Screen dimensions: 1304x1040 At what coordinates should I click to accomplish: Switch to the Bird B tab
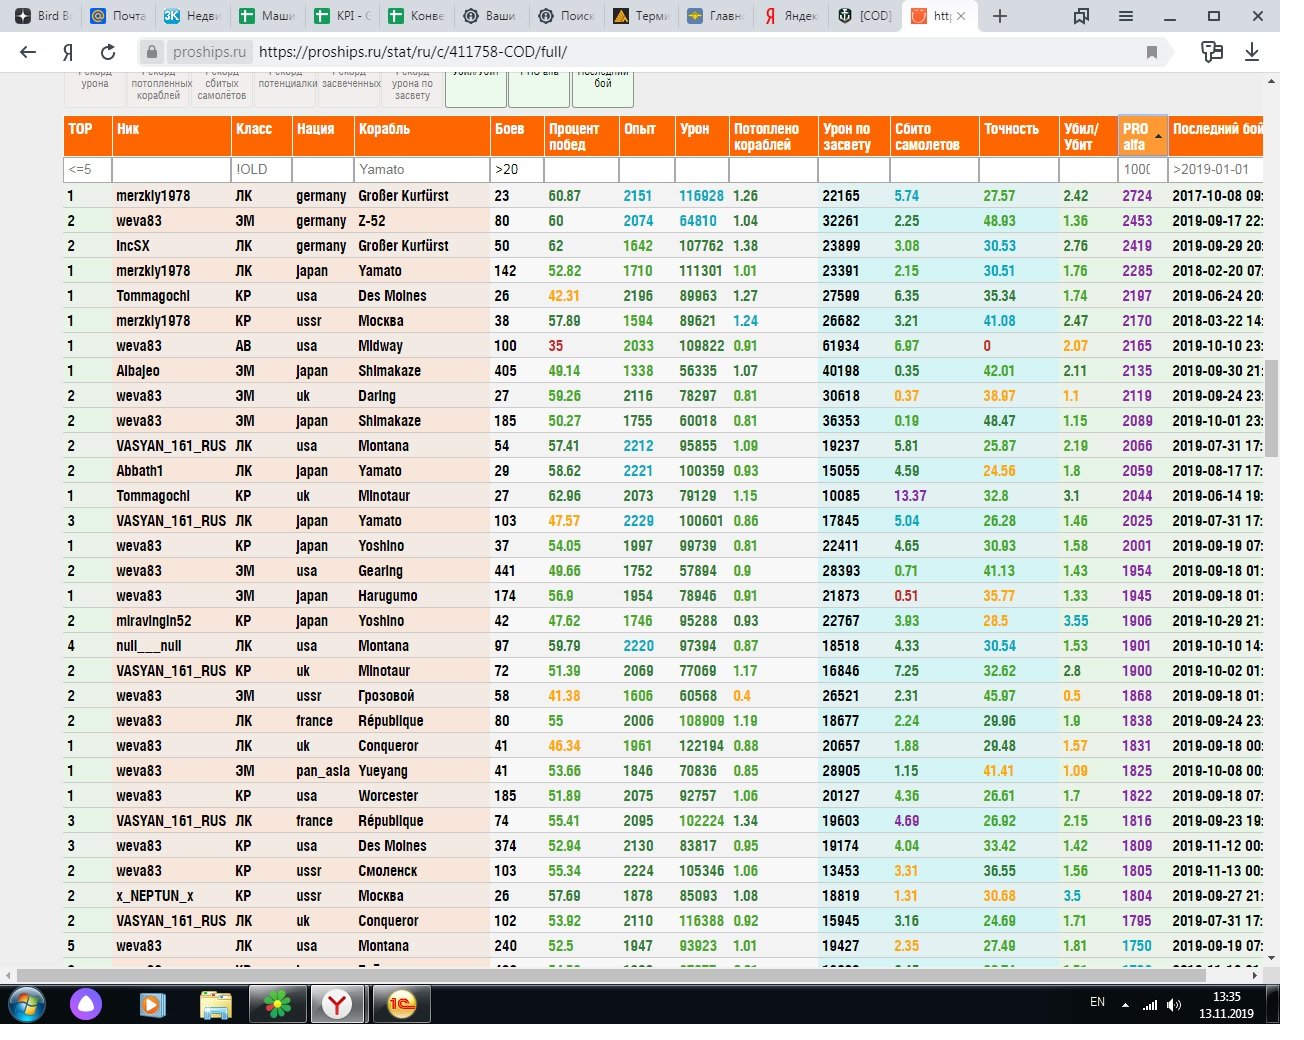click(42, 16)
